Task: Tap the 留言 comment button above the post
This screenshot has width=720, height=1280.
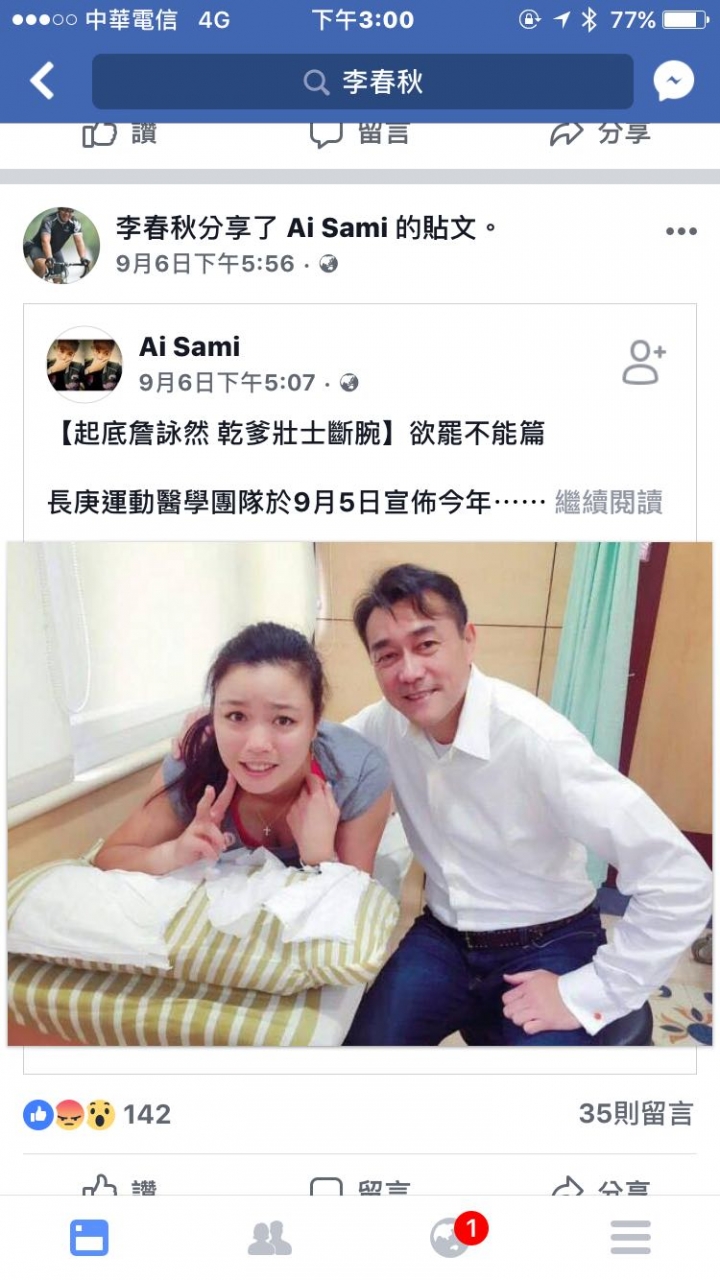Action: 360,133
